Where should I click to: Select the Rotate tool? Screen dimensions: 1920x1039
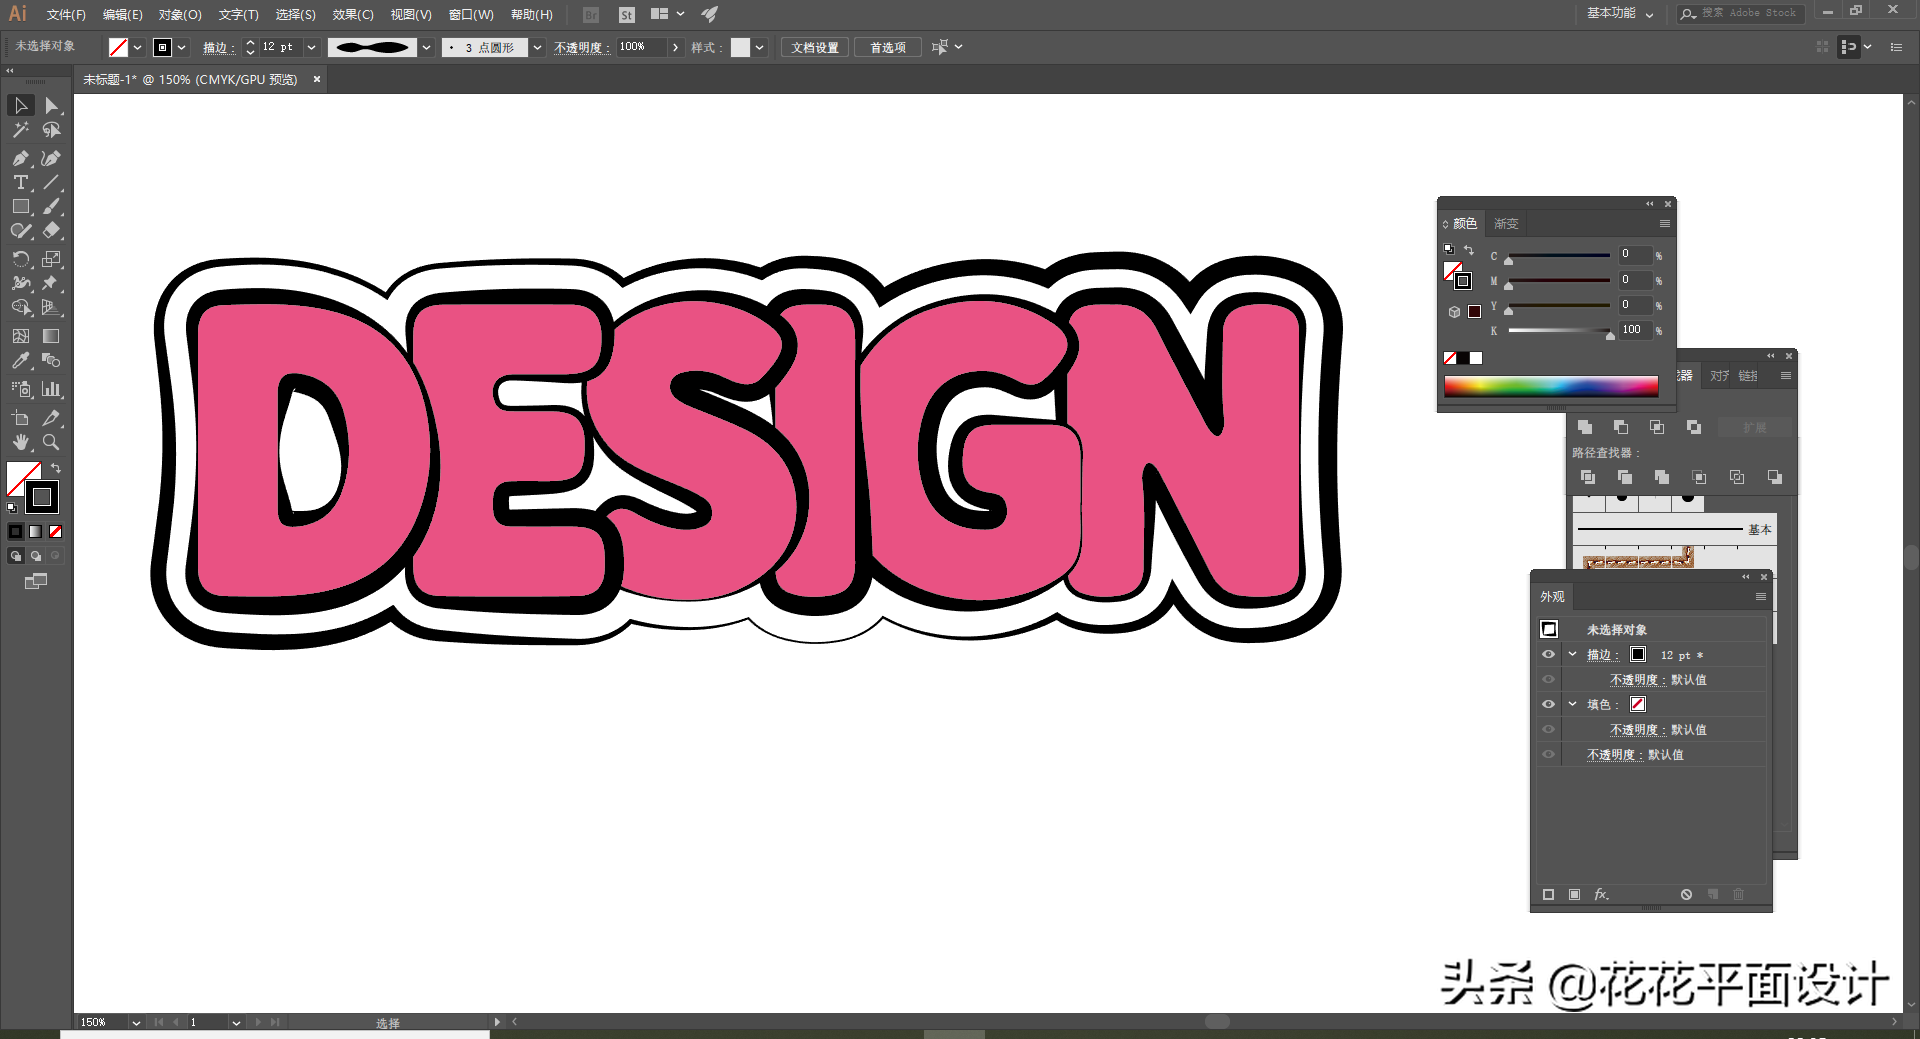[20, 259]
